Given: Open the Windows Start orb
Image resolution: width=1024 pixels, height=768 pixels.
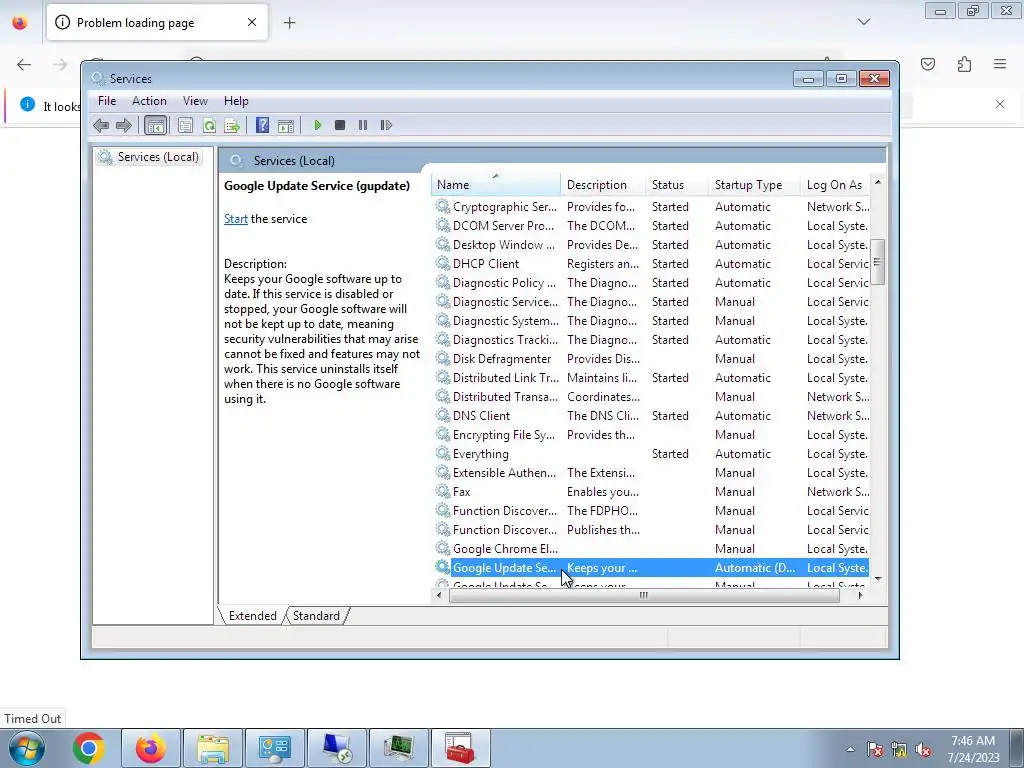Looking at the screenshot, I should pos(26,748).
